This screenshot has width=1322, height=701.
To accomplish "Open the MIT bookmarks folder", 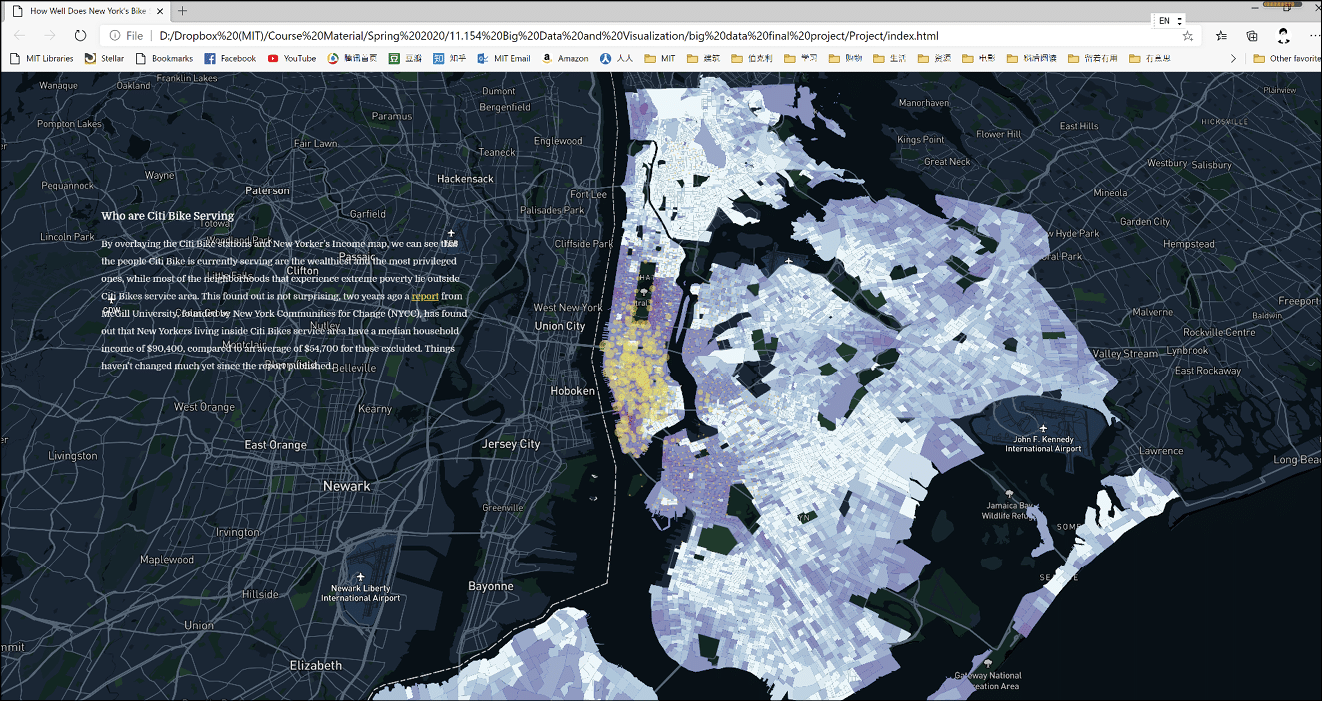I will coord(660,59).
